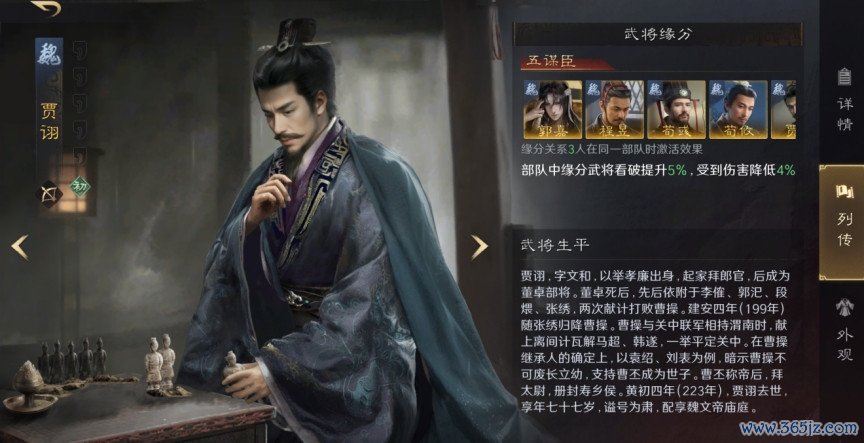Tap the partially visible fifth advisor portrait
Screen dimensions: 864x443
tap(783, 109)
